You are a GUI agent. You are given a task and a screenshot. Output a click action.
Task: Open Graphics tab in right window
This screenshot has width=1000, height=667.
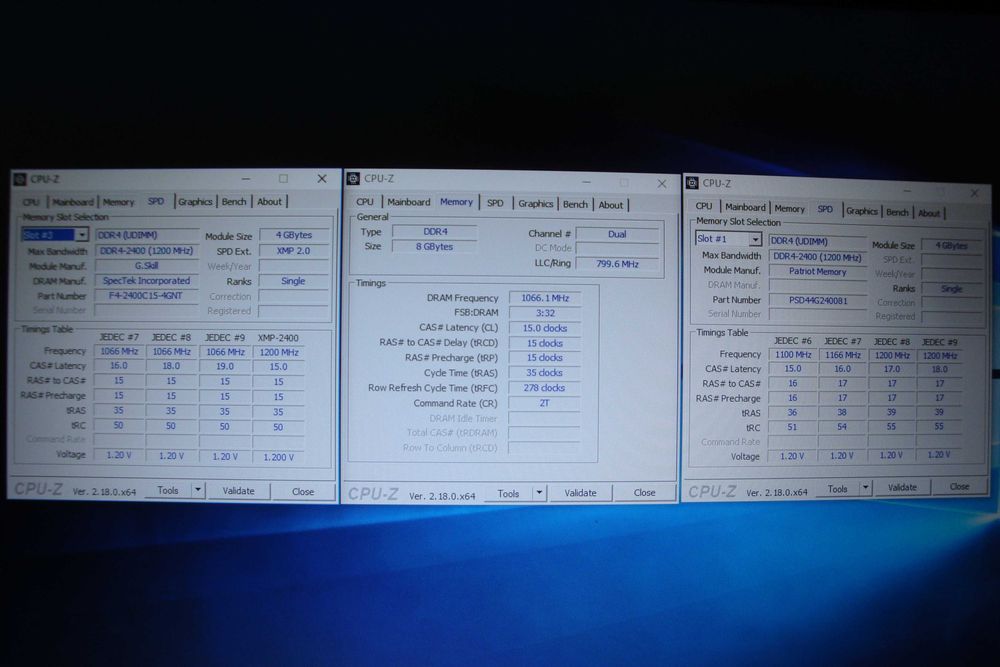click(862, 211)
